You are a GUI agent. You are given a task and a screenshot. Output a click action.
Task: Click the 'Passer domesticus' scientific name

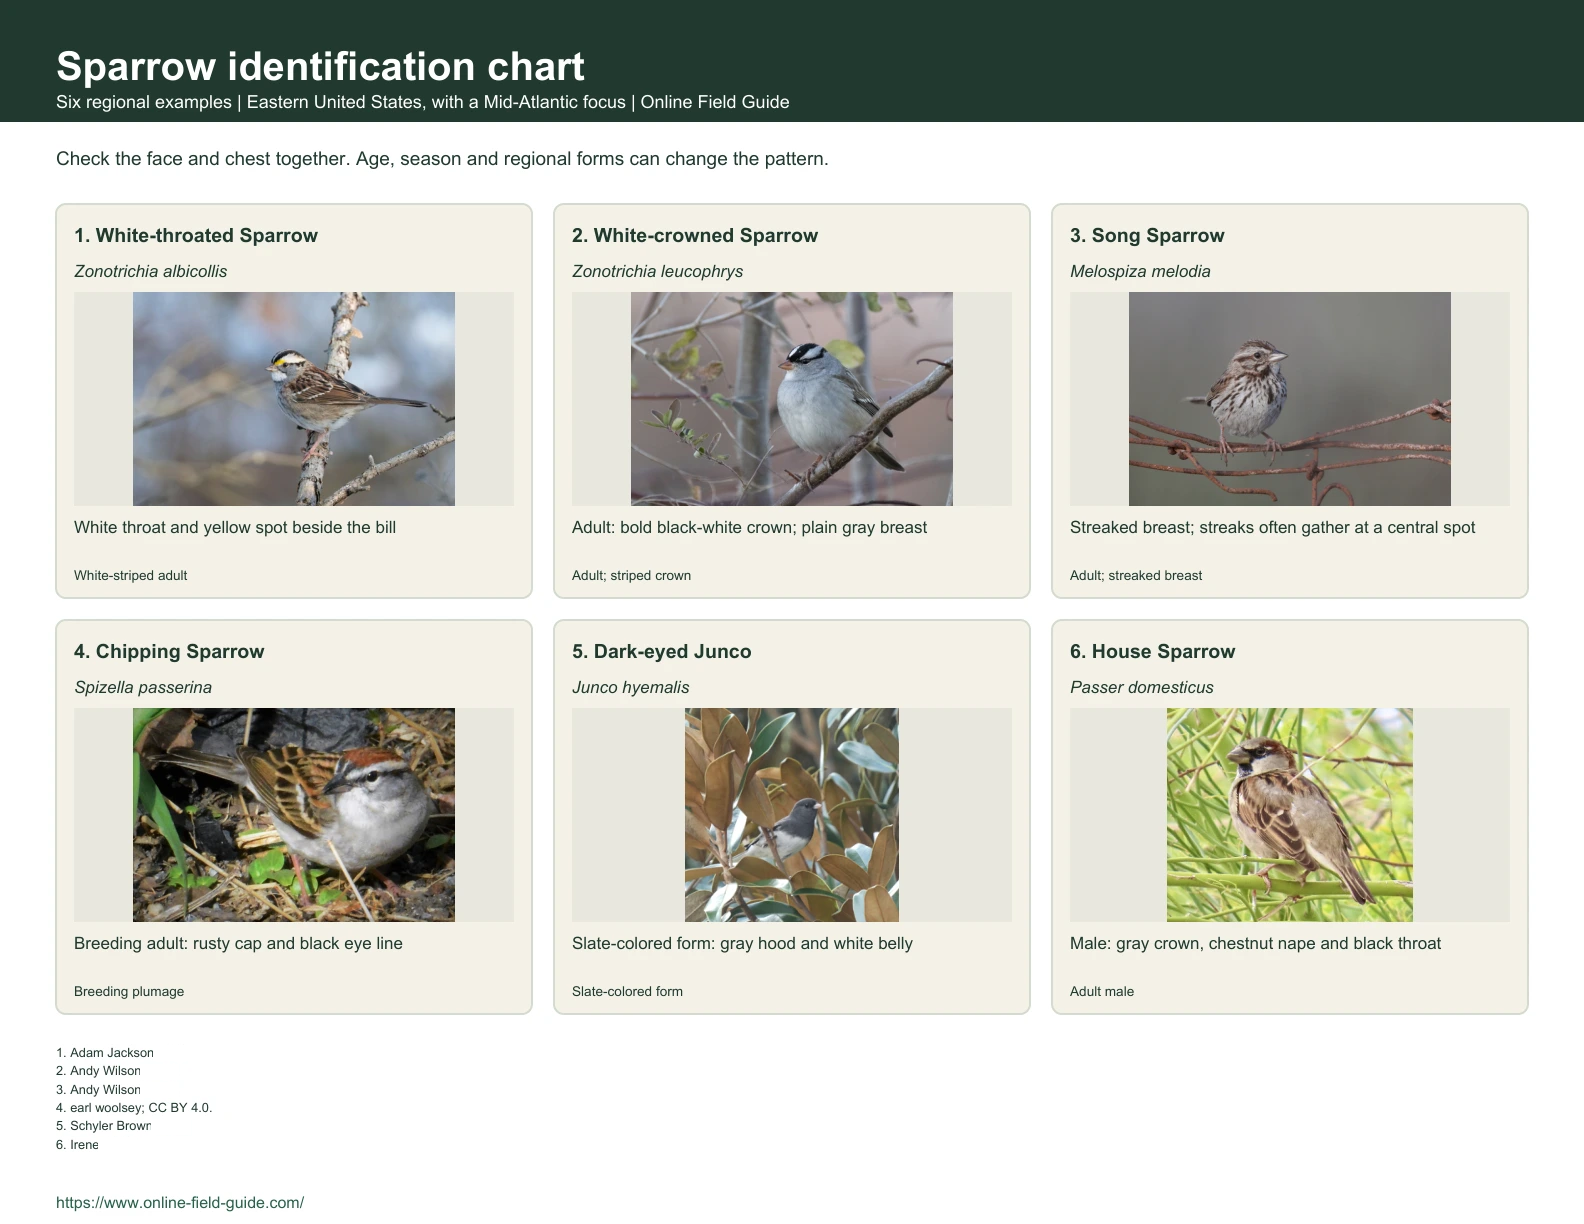(1142, 687)
